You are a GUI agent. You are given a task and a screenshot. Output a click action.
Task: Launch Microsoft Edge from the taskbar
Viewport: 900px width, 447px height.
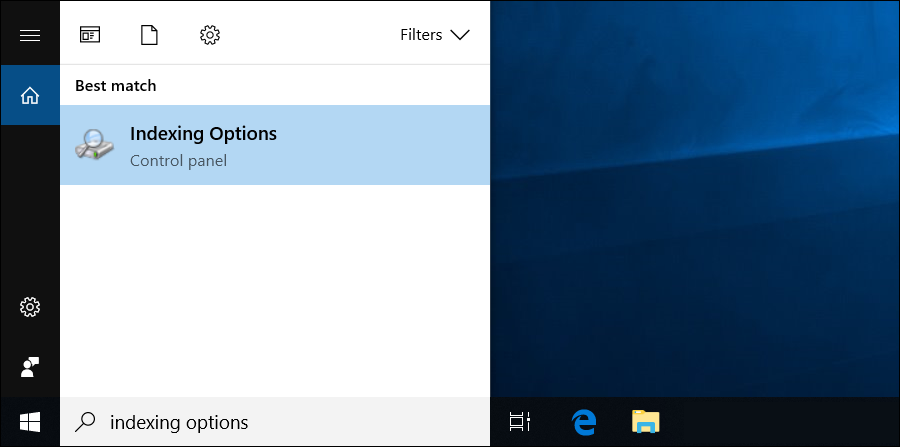[583, 422]
